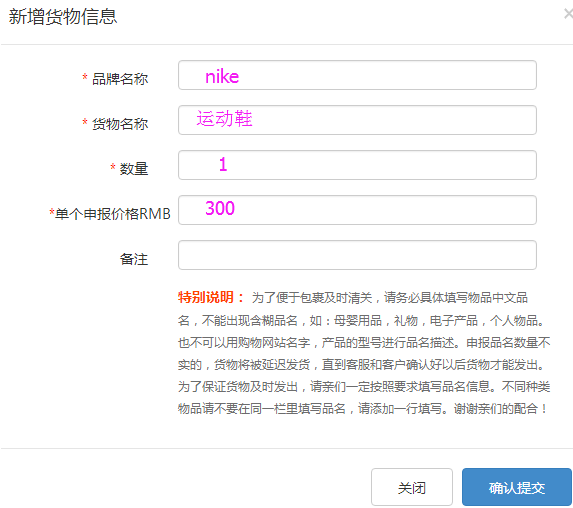Click the 单个申报价格RMB label

tap(113, 214)
